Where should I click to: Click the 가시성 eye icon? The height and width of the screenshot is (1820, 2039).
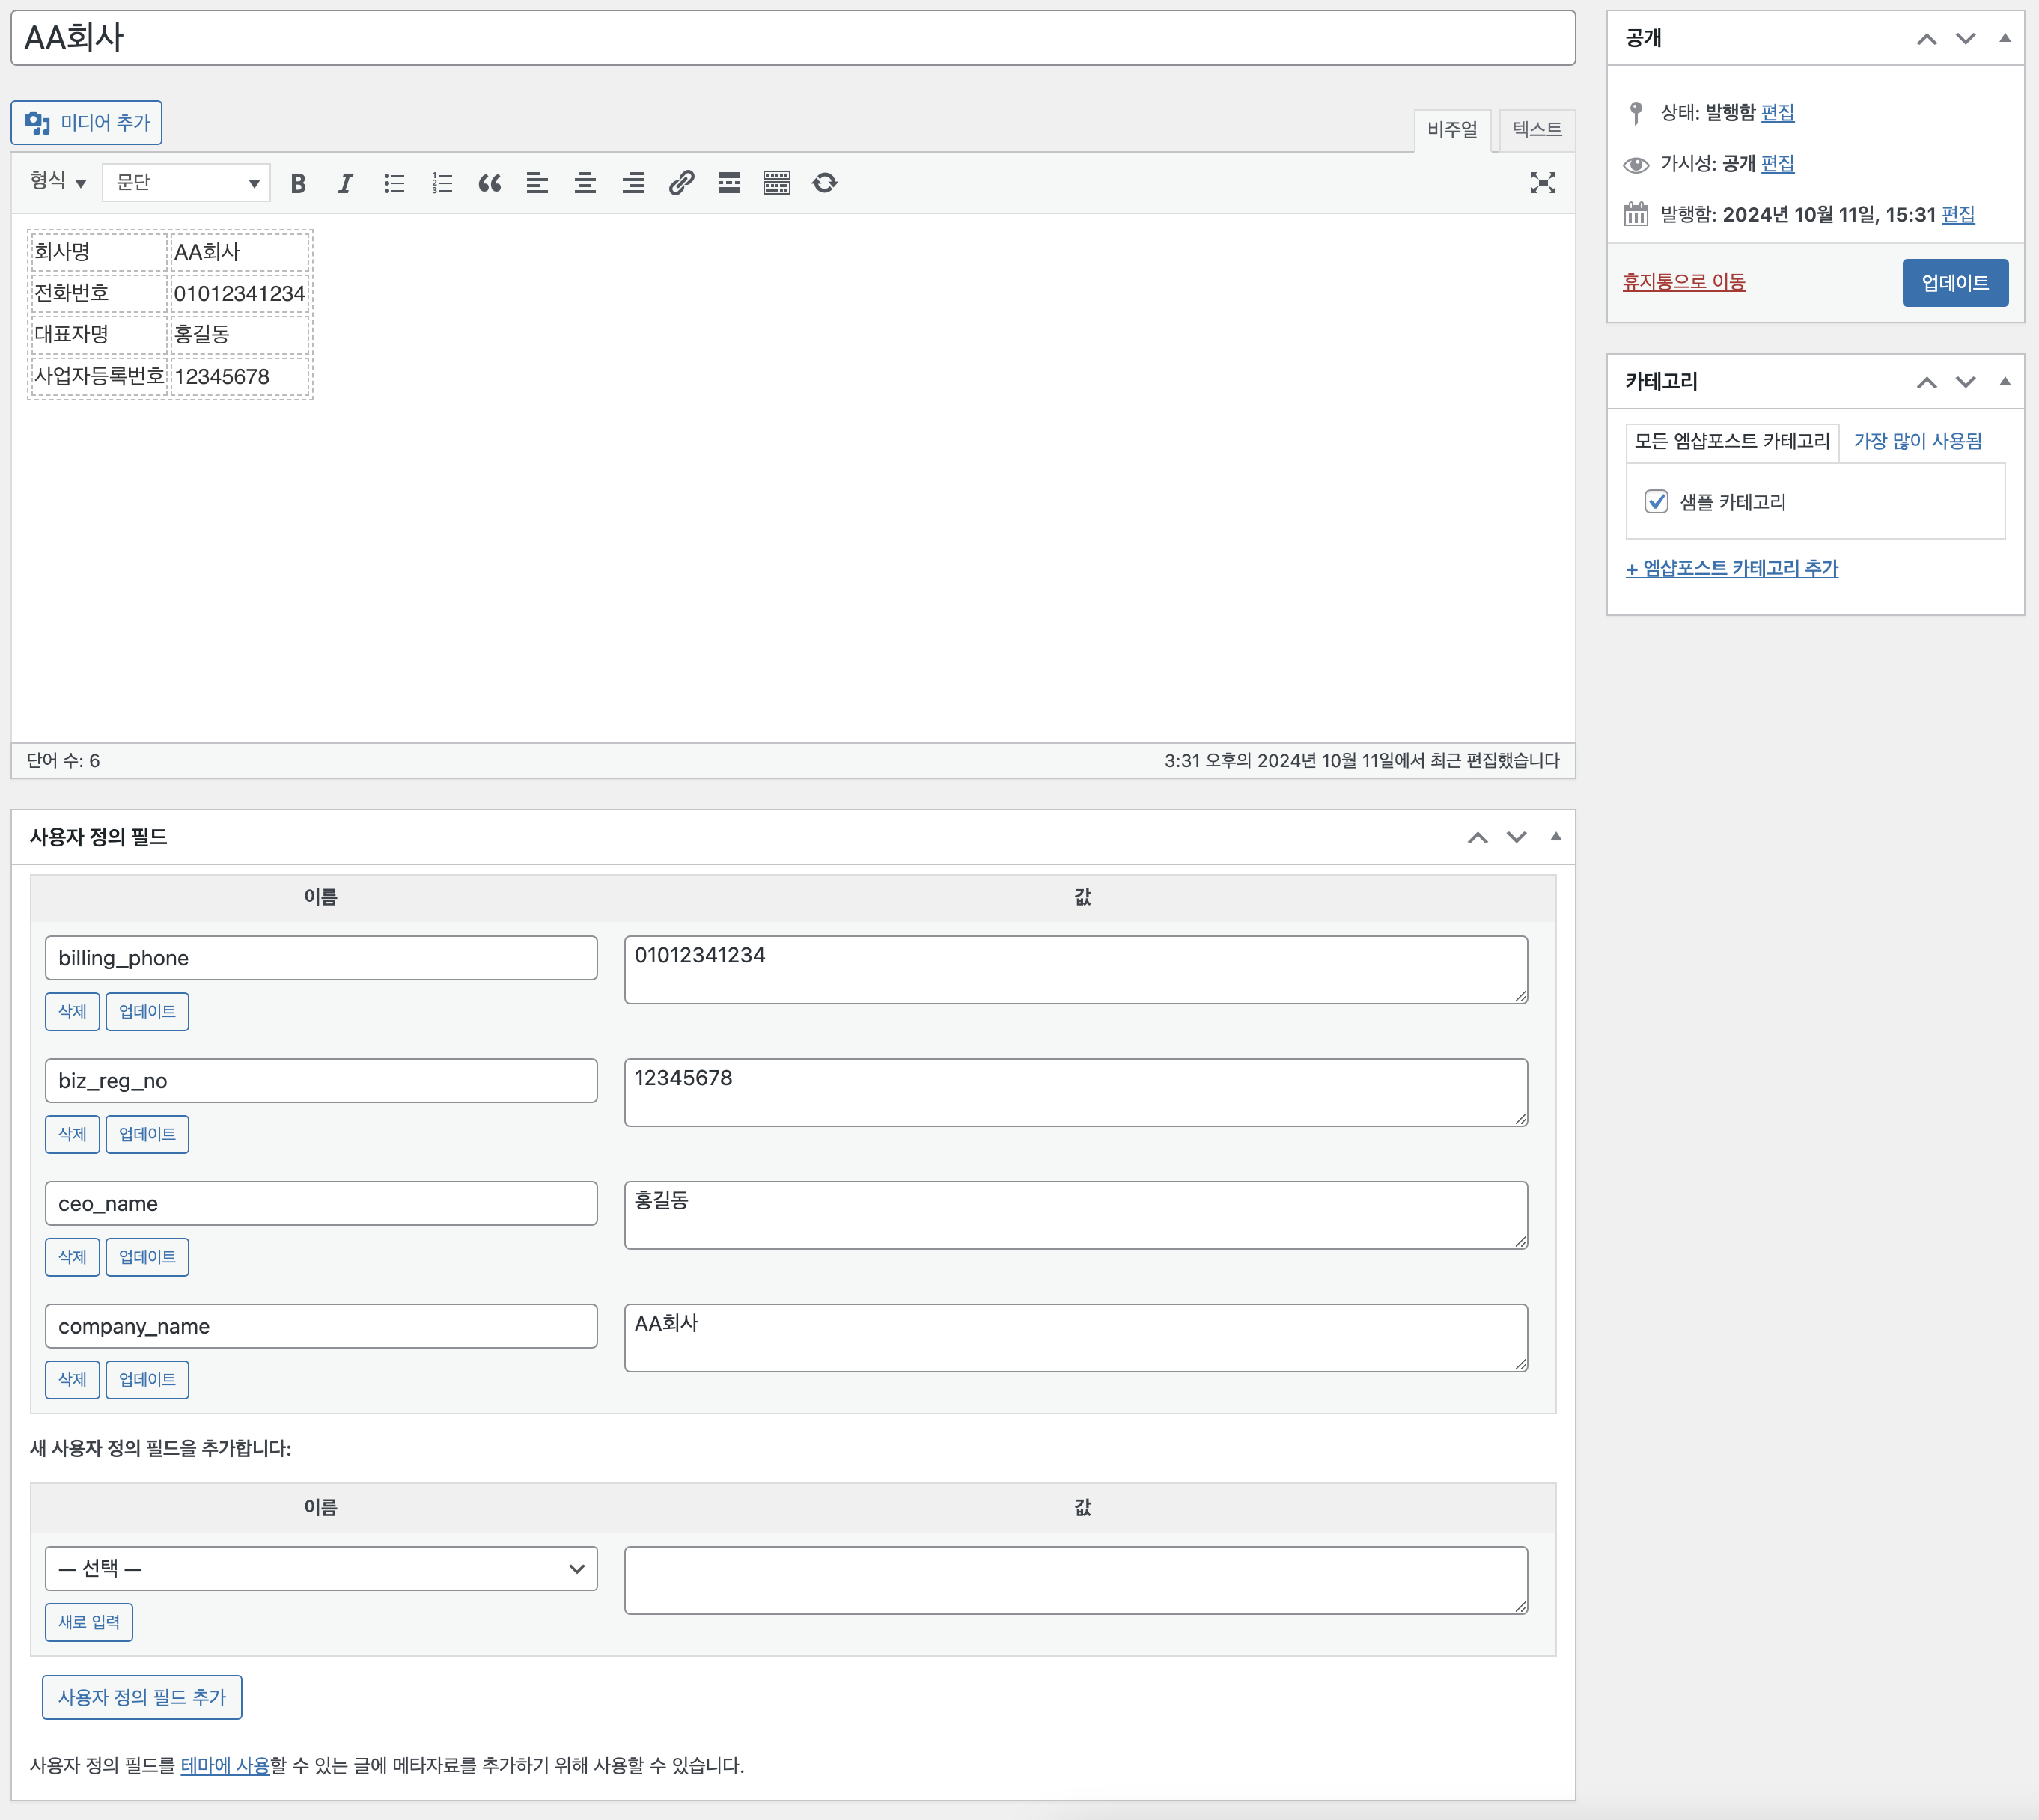1636,164
